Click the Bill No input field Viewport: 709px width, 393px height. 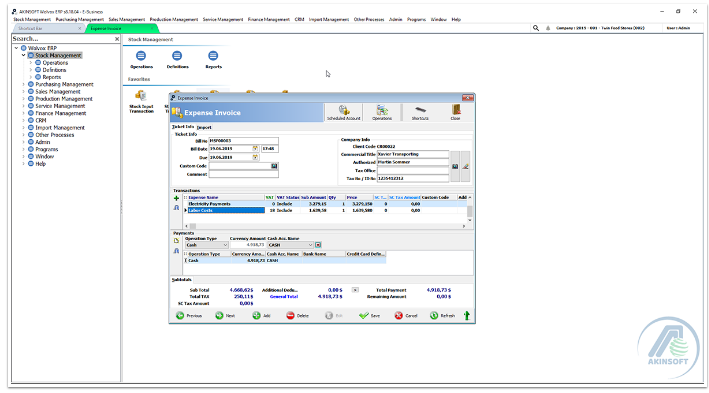point(243,141)
